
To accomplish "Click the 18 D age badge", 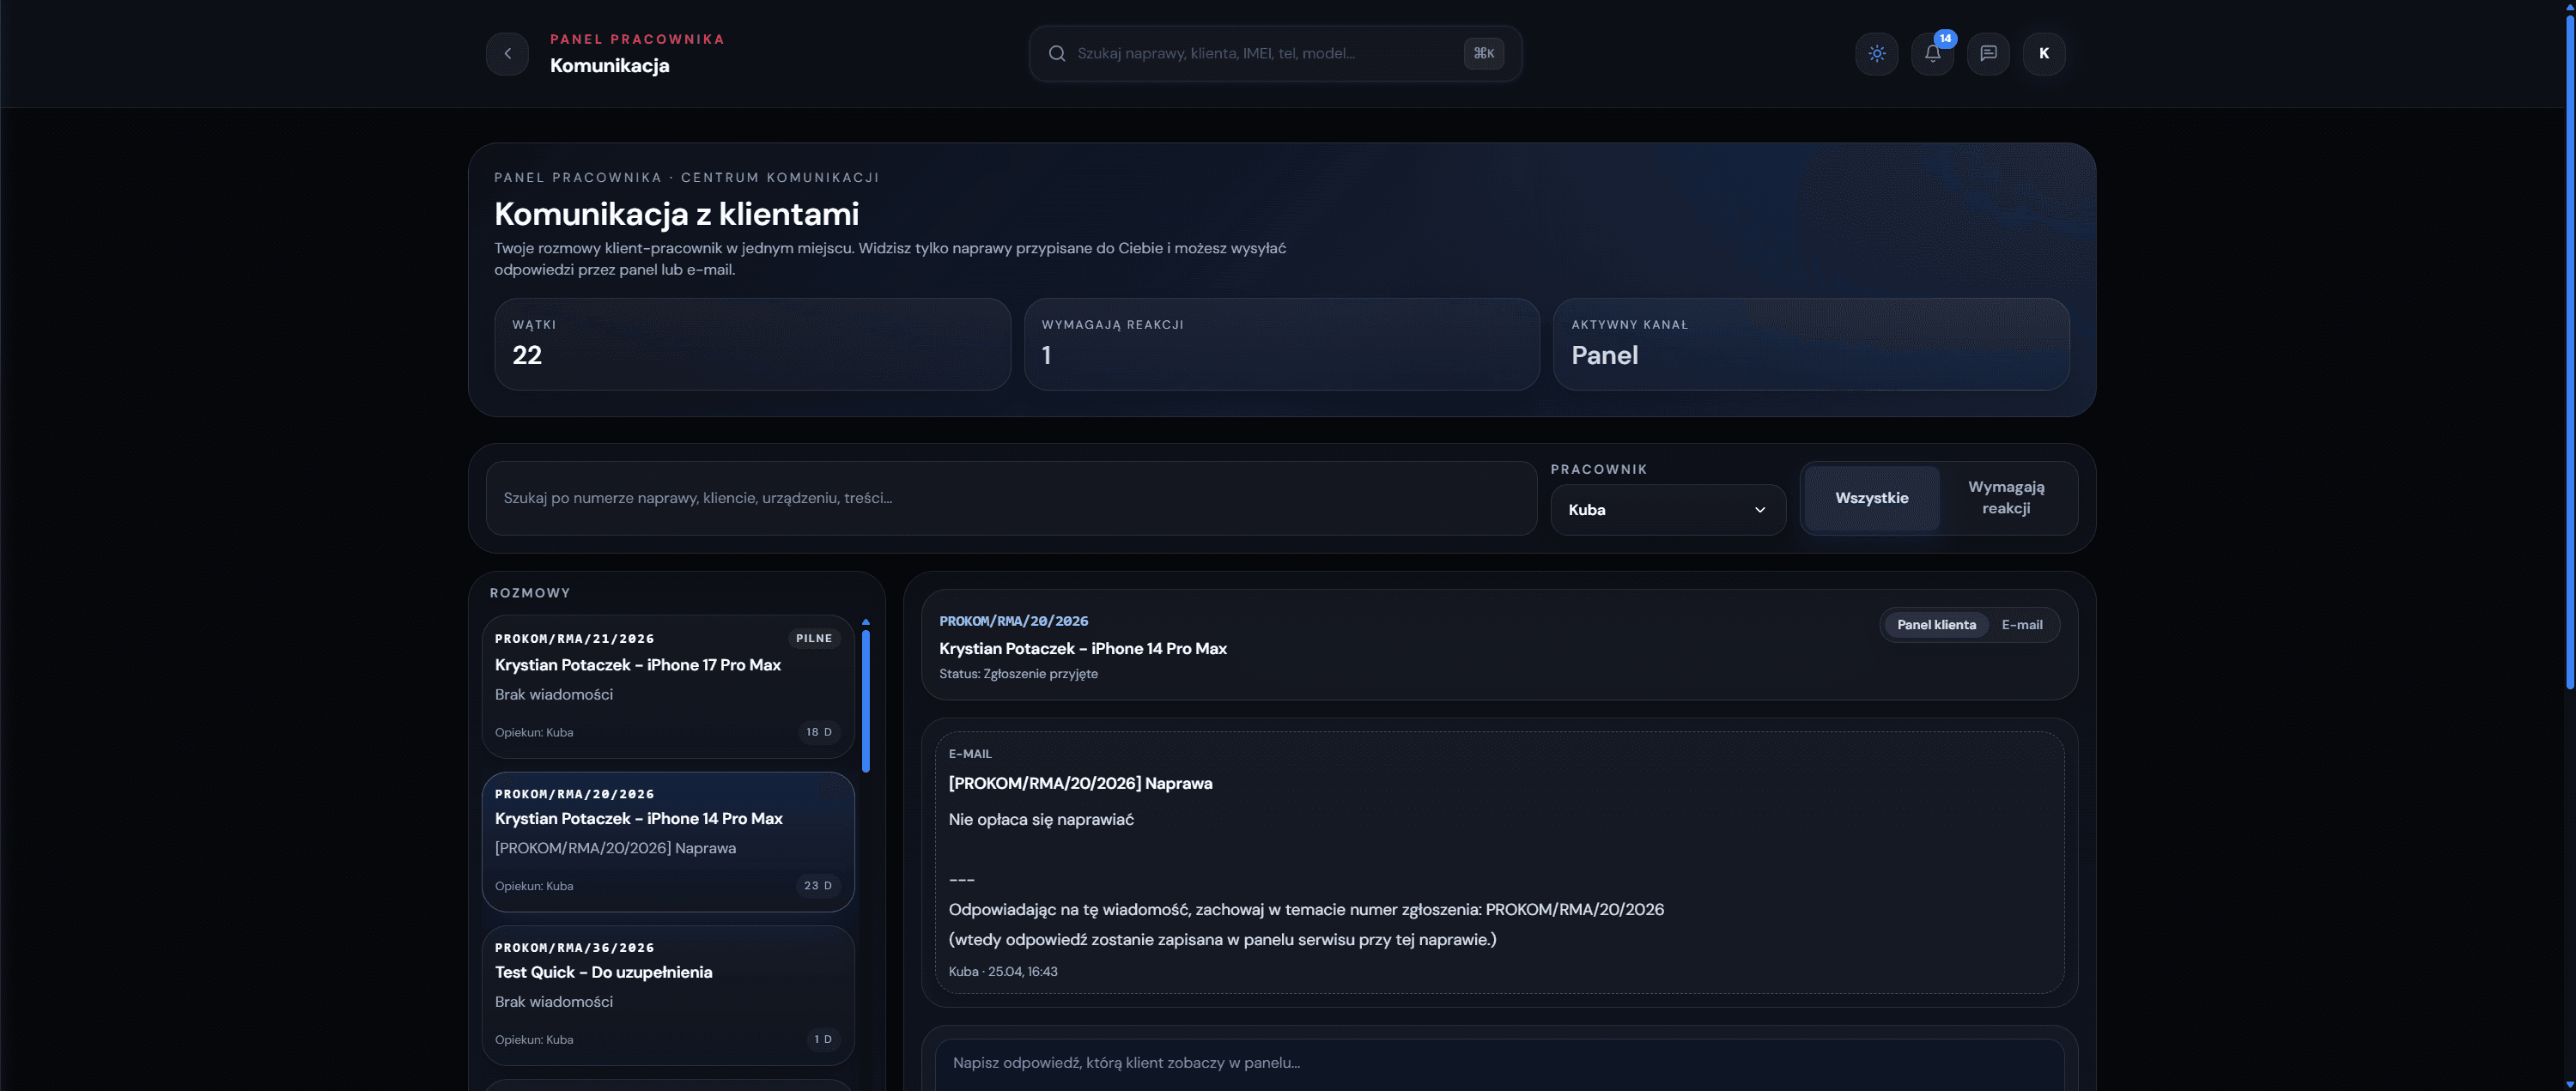I will 819,732.
